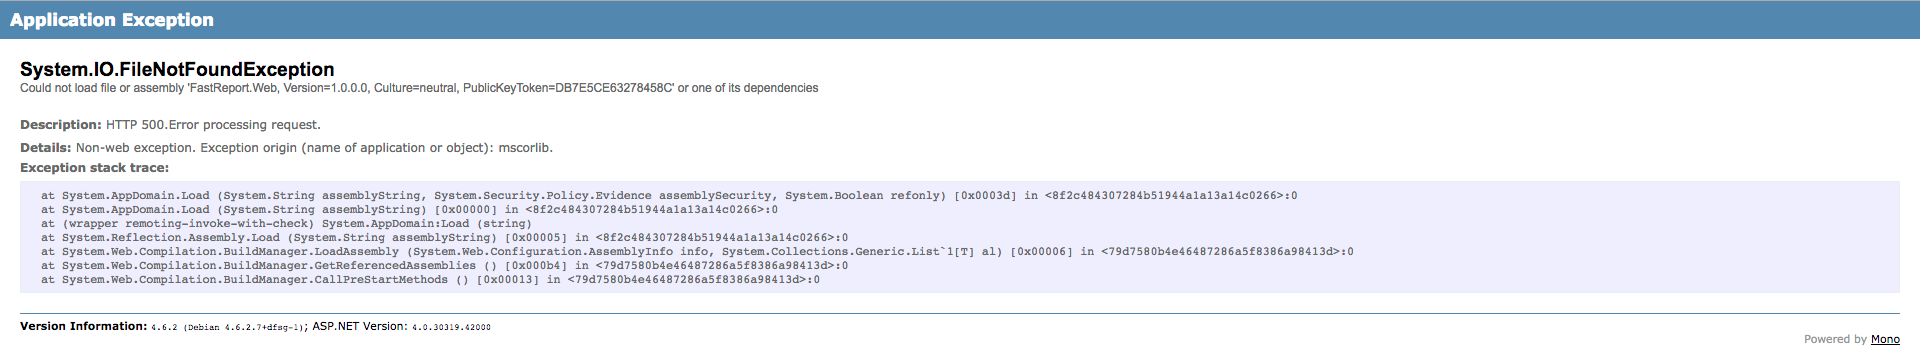The image size is (1920, 361).
Task: Click the Powered by text
Action: point(1835,340)
